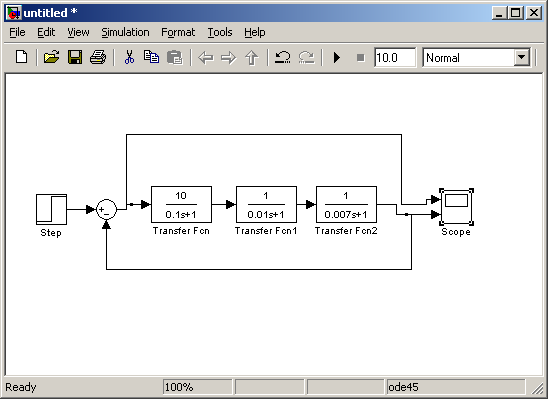Start simulation with the play button
This screenshot has height=399, width=548.
pyautogui.click(x=337, y=57)
